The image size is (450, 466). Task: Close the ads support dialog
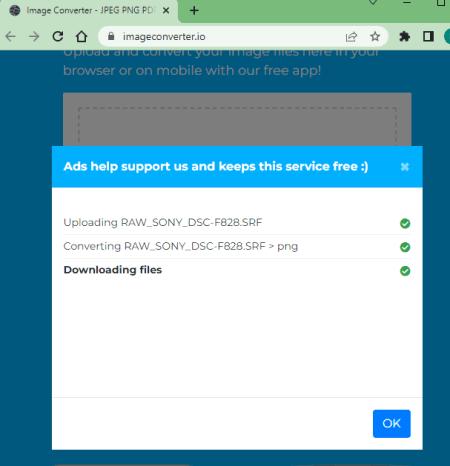click(404, 167)
